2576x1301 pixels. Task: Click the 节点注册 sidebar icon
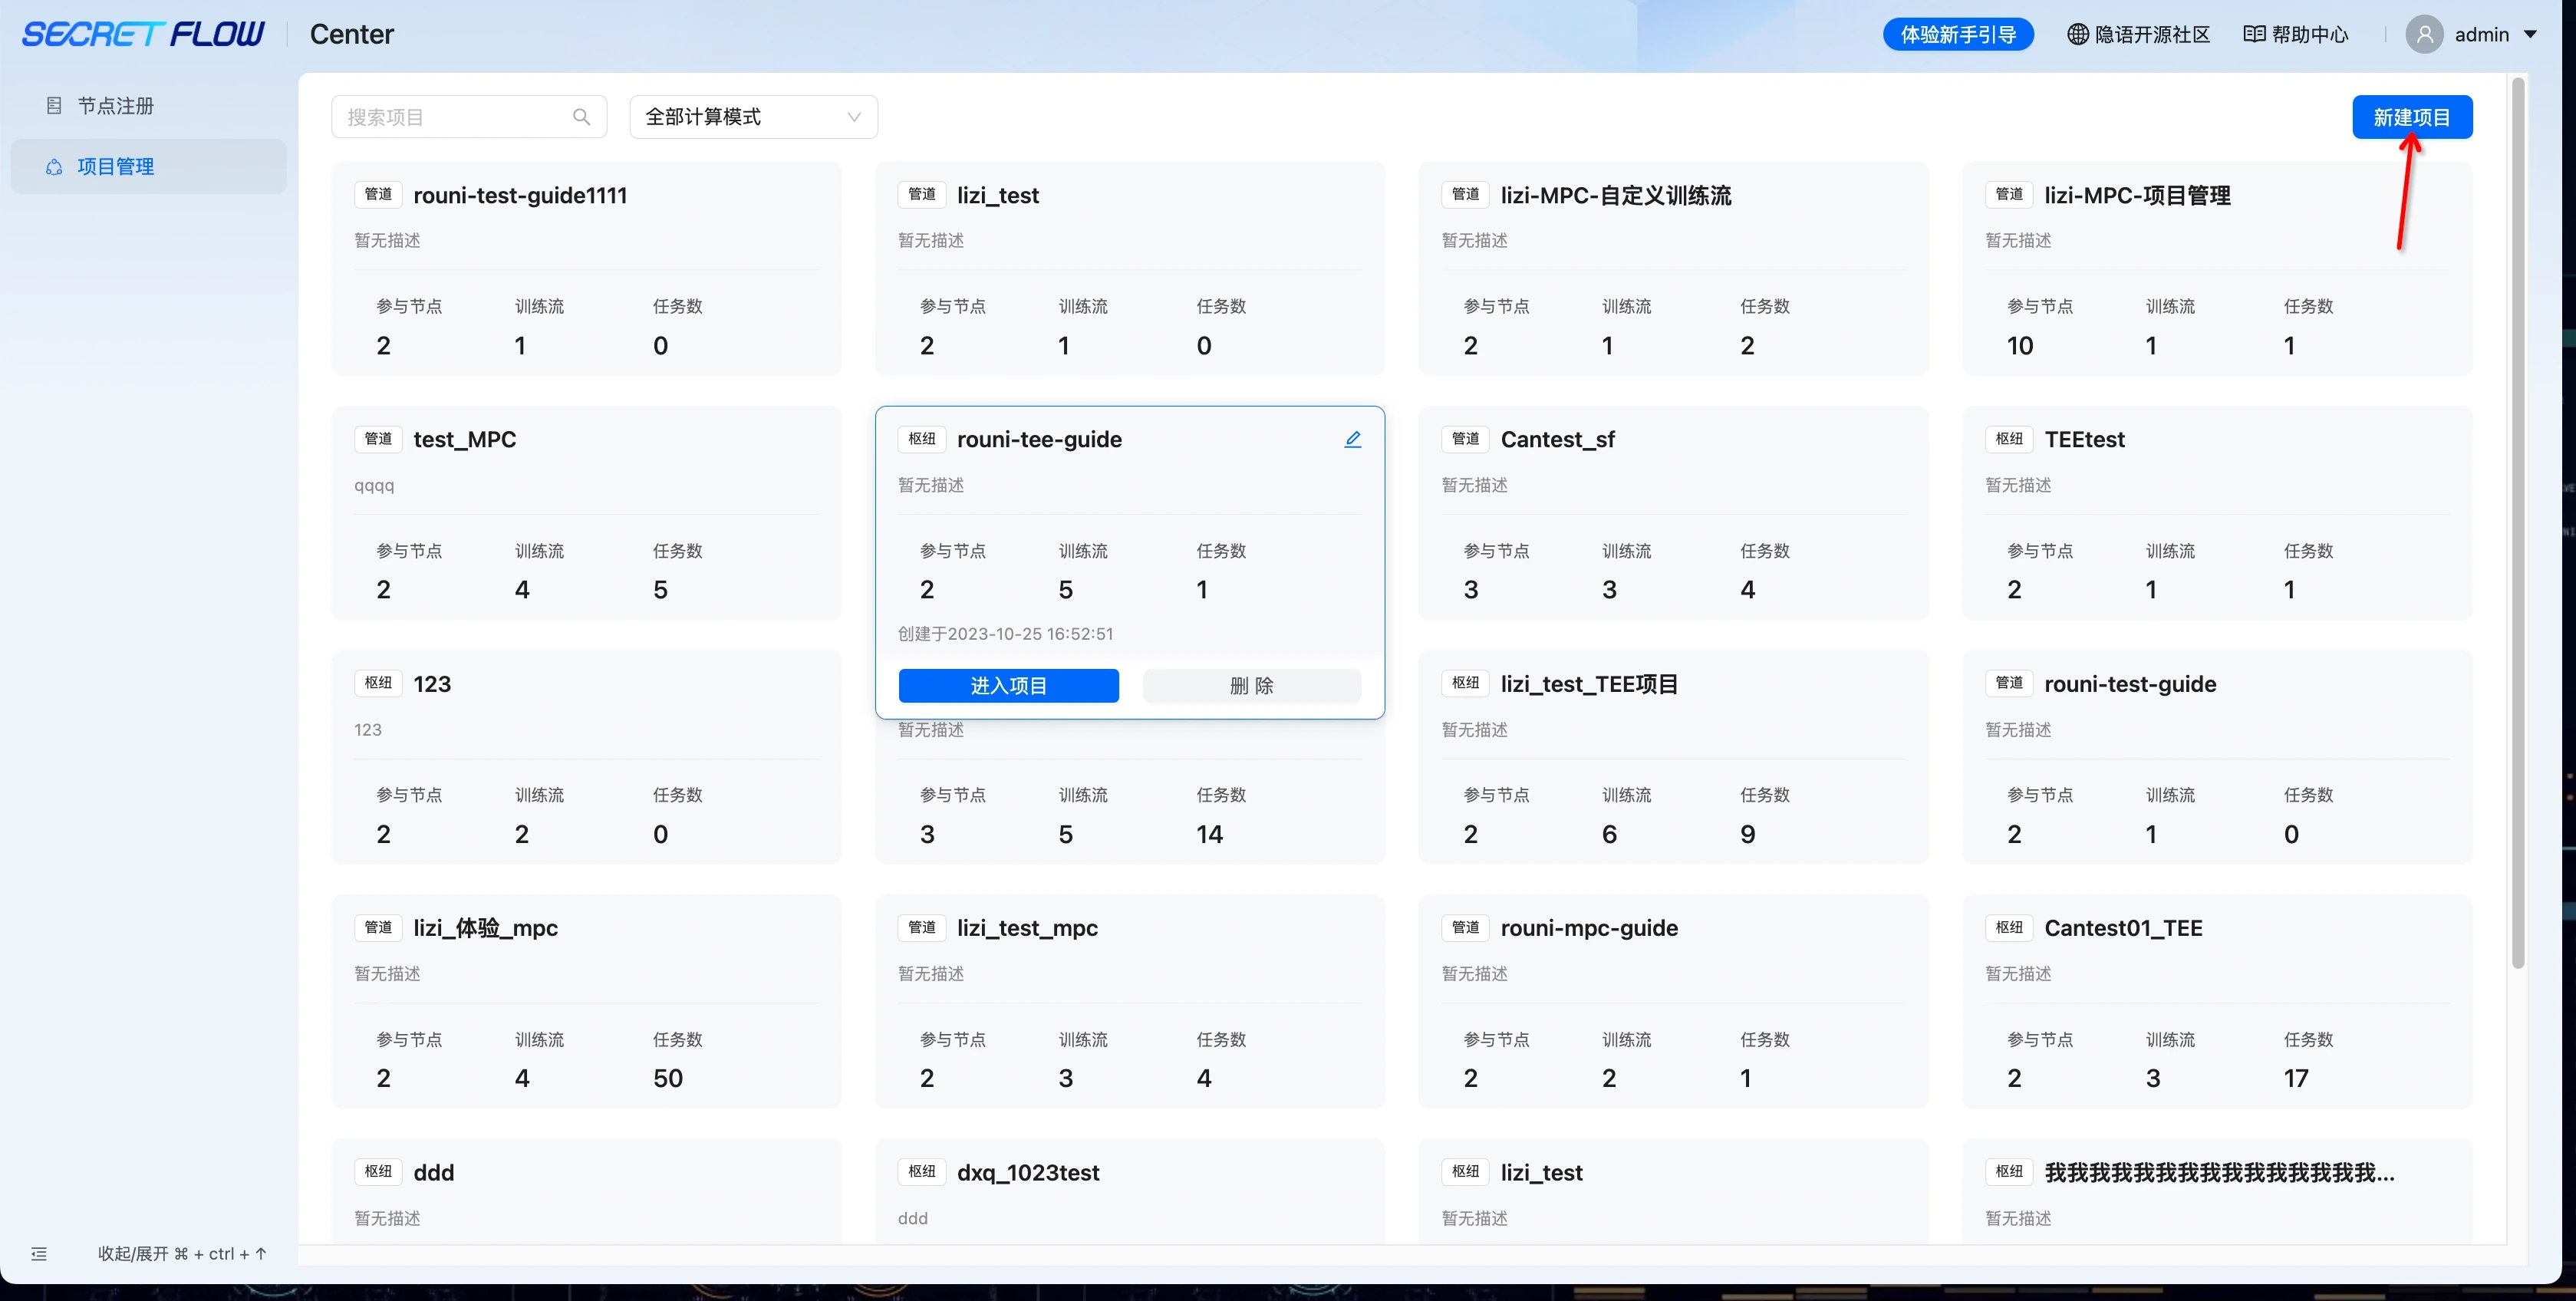coord(54,106)
